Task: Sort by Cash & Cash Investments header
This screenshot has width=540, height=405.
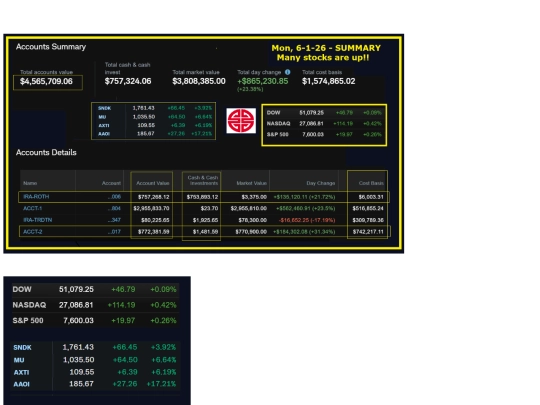Action: tap(202, 180)
